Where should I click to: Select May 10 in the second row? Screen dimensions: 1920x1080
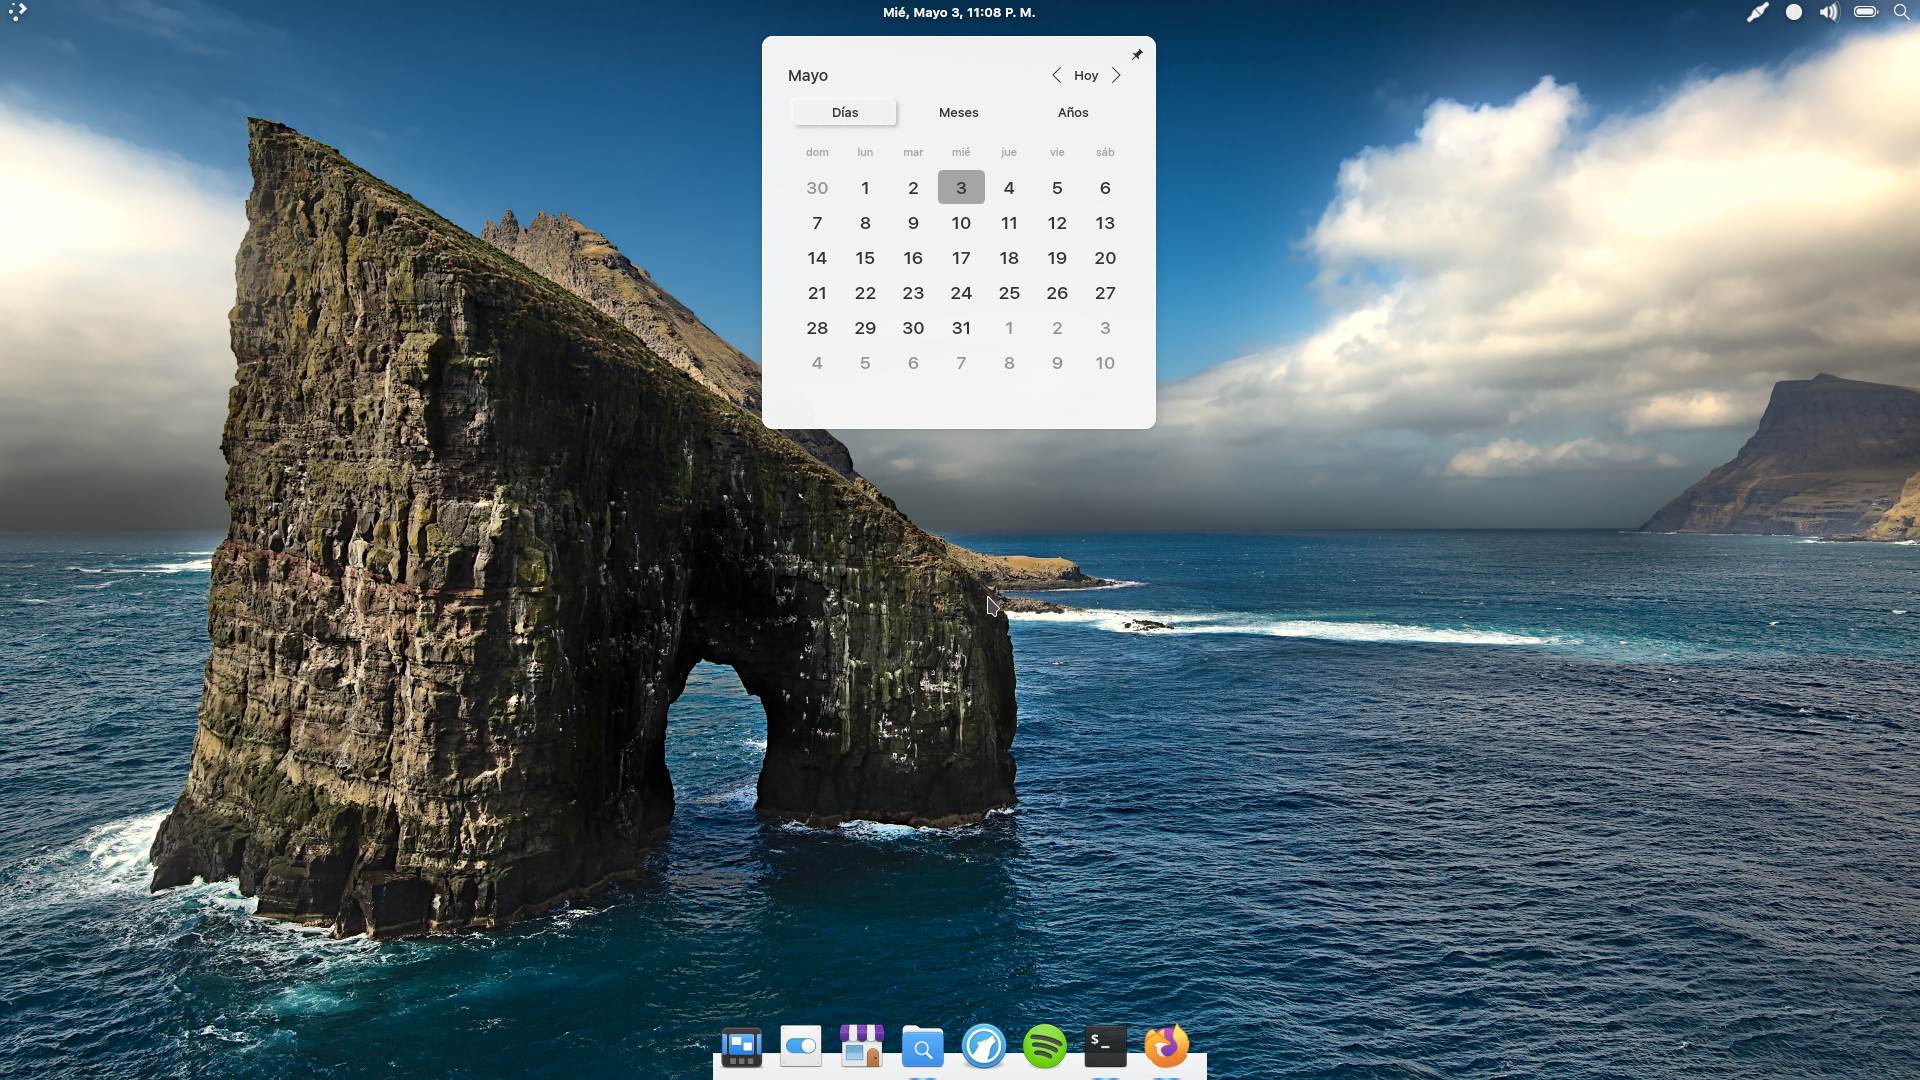pos(961,223)
